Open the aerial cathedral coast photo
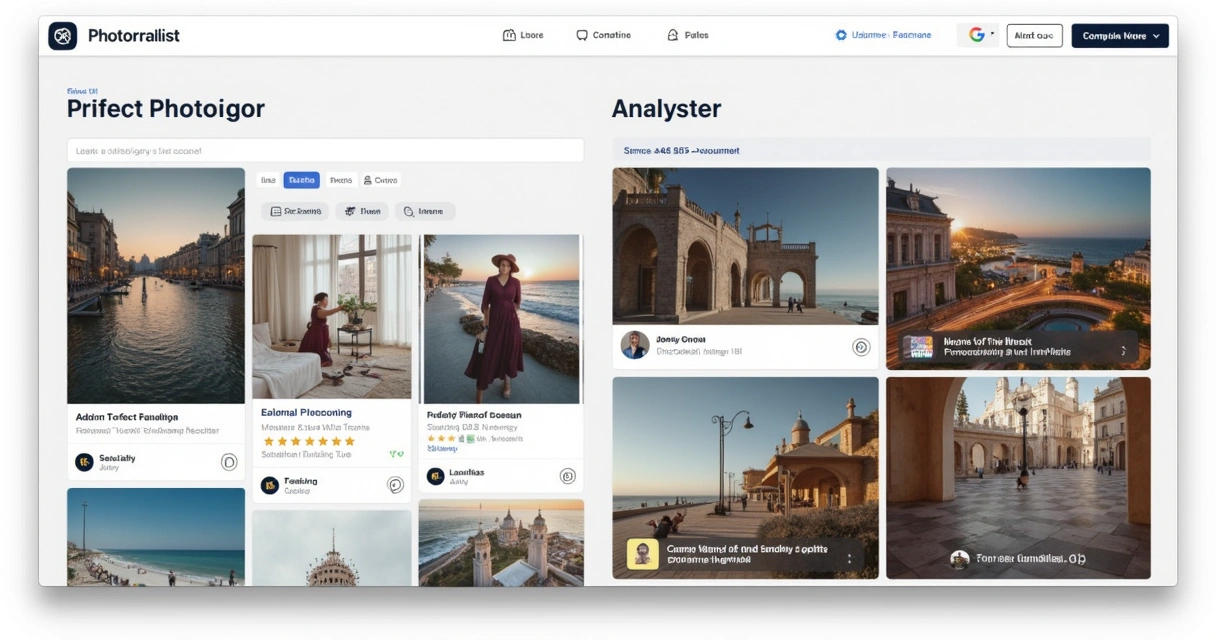Viewport: 1216px width, 640px height. (501, 543)
